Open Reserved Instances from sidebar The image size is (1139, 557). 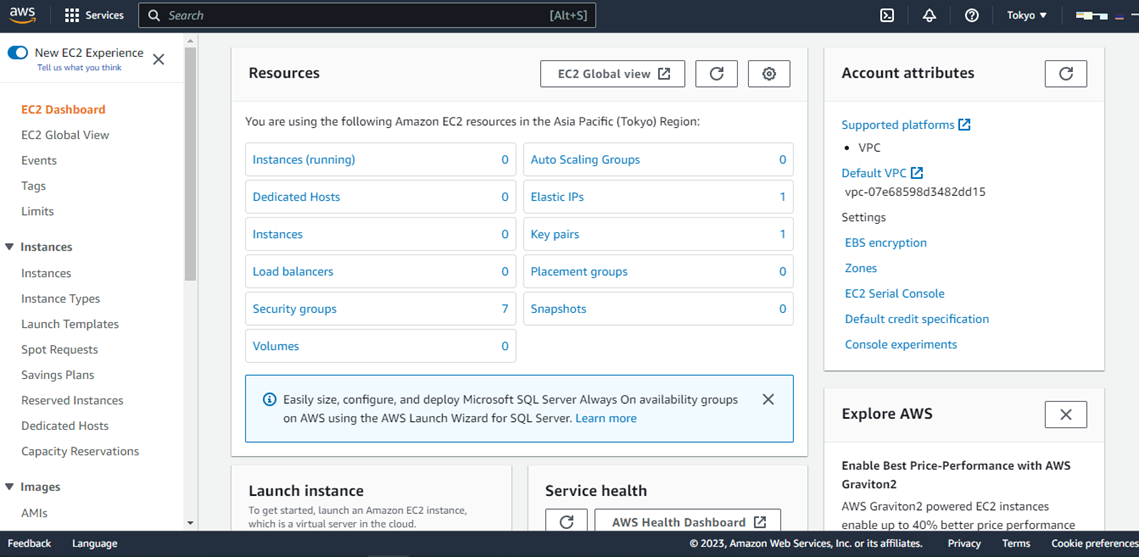coord(73,400)
